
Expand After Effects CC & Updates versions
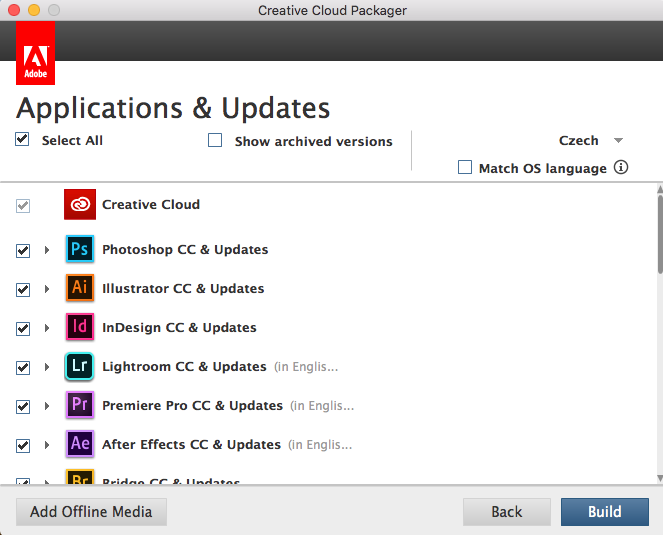tap(47, 445)
